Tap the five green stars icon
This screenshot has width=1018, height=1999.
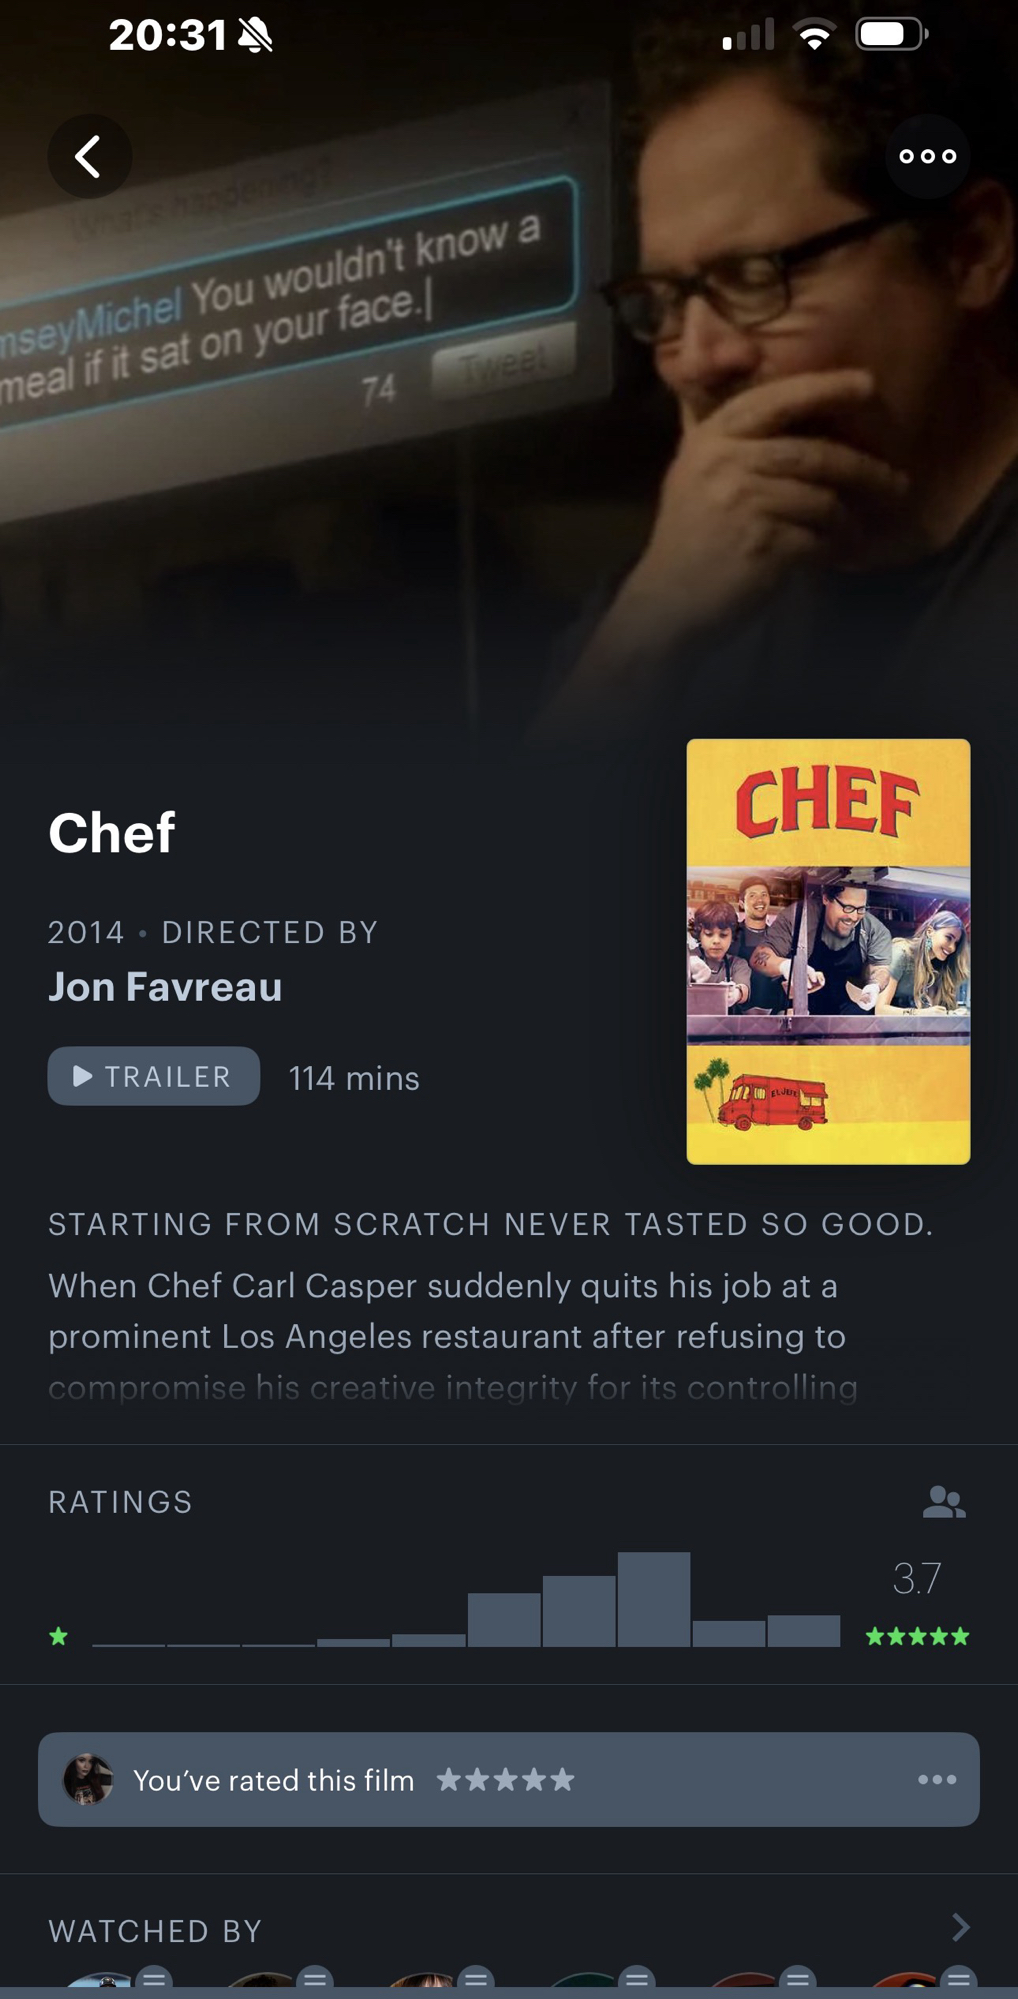point(917,1636)
